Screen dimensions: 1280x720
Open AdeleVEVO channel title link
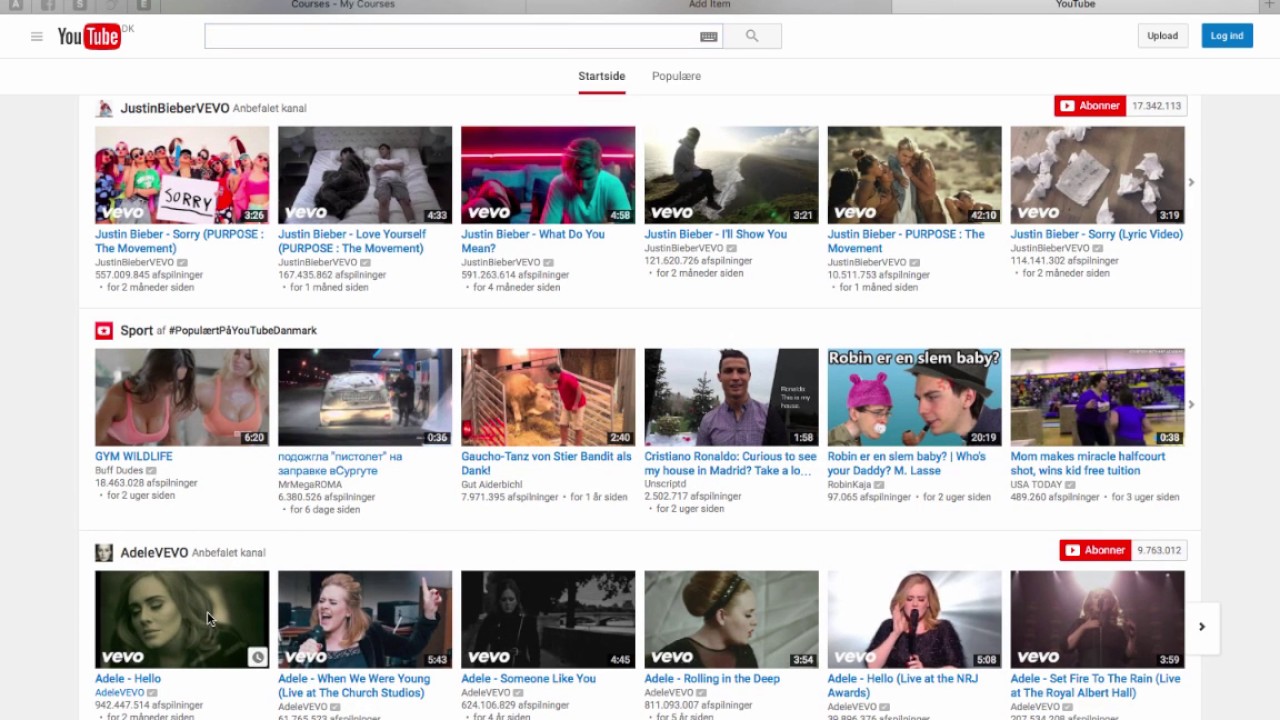click(x=154, y=552)
